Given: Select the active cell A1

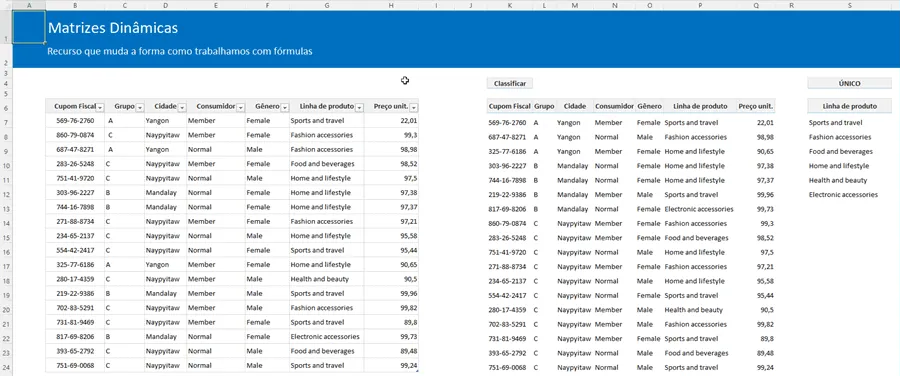Looking at the screenshot, I should click(x=29, y=27).
